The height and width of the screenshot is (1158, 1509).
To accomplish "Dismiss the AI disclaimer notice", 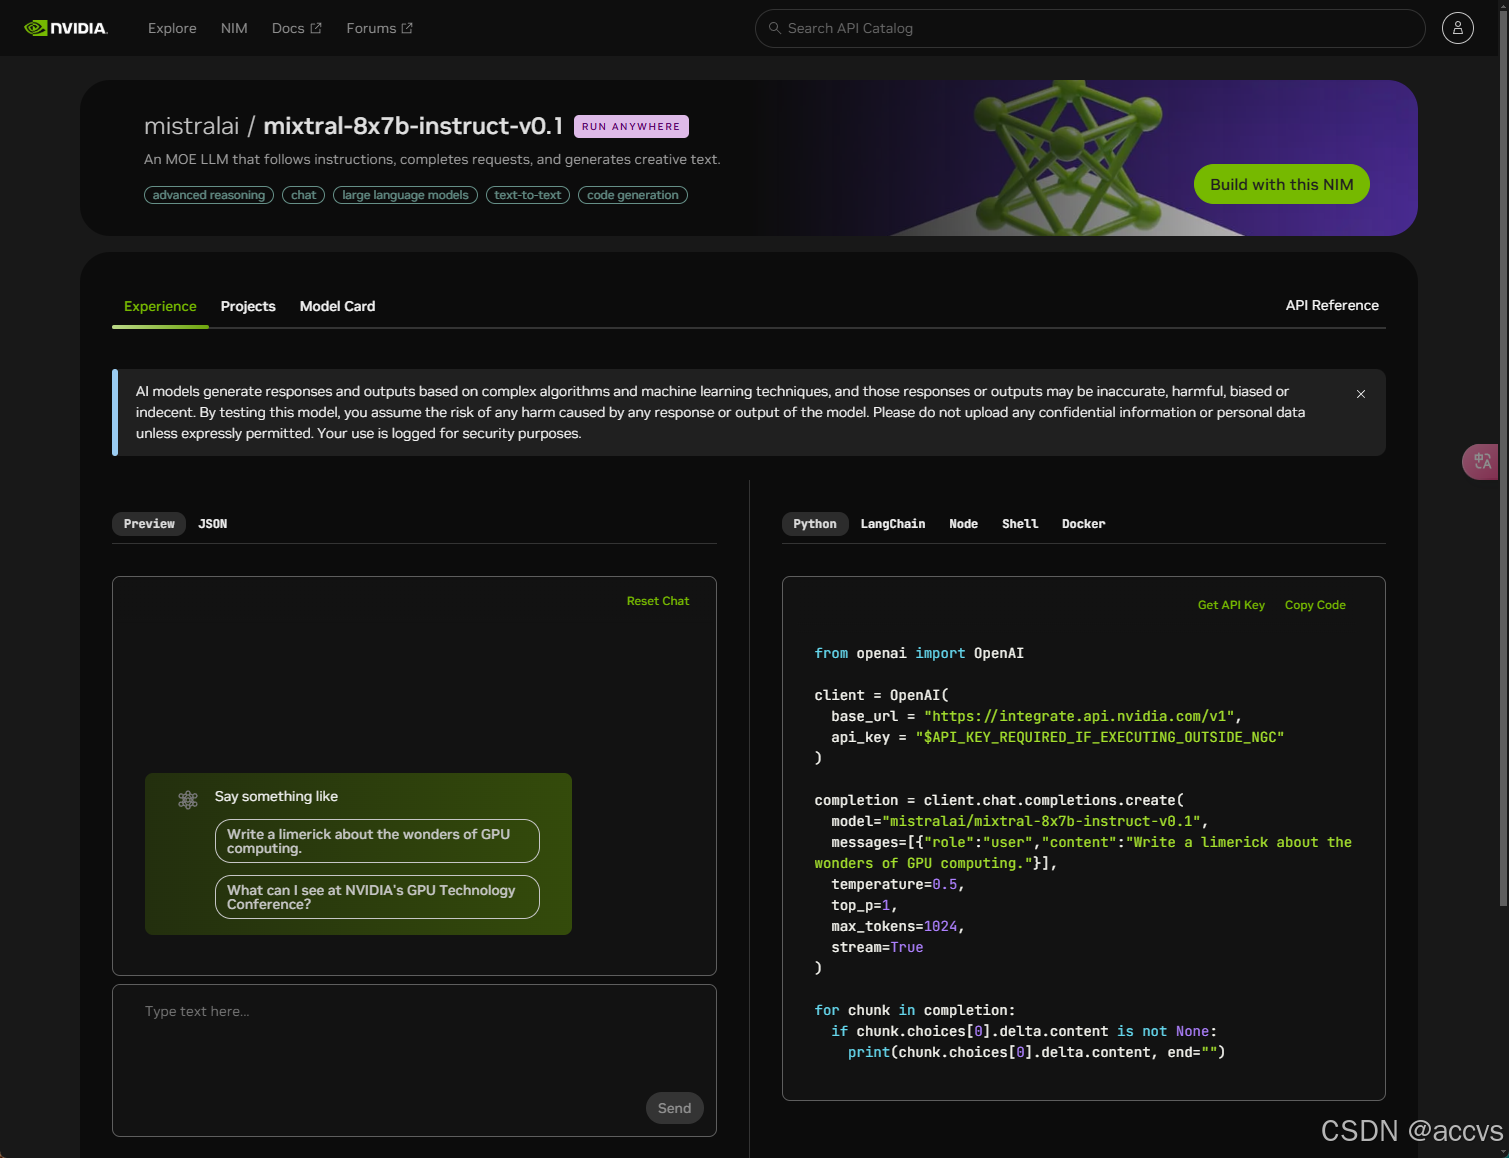I will [x=1361, y=394].
